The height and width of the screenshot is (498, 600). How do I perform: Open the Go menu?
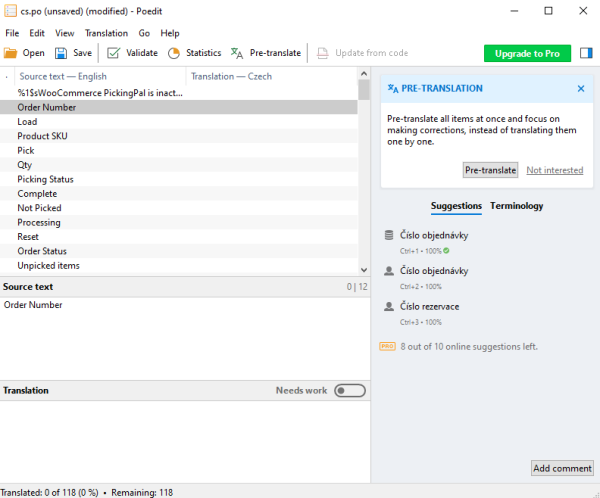pos(144,33)
